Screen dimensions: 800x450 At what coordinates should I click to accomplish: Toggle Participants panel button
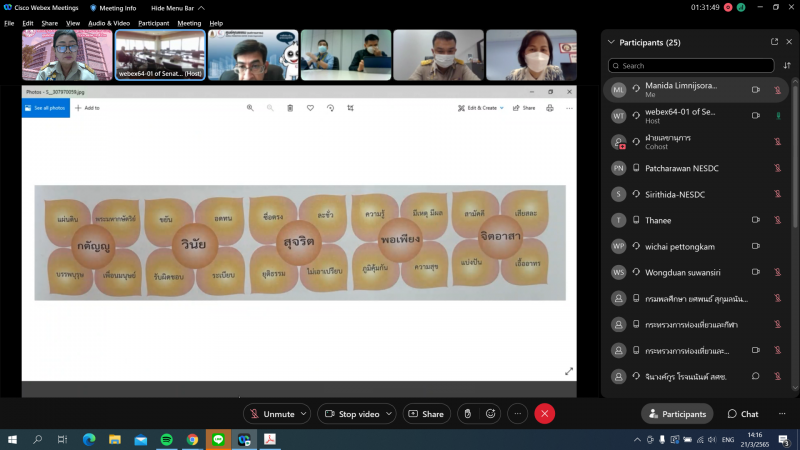coord(677,414)
